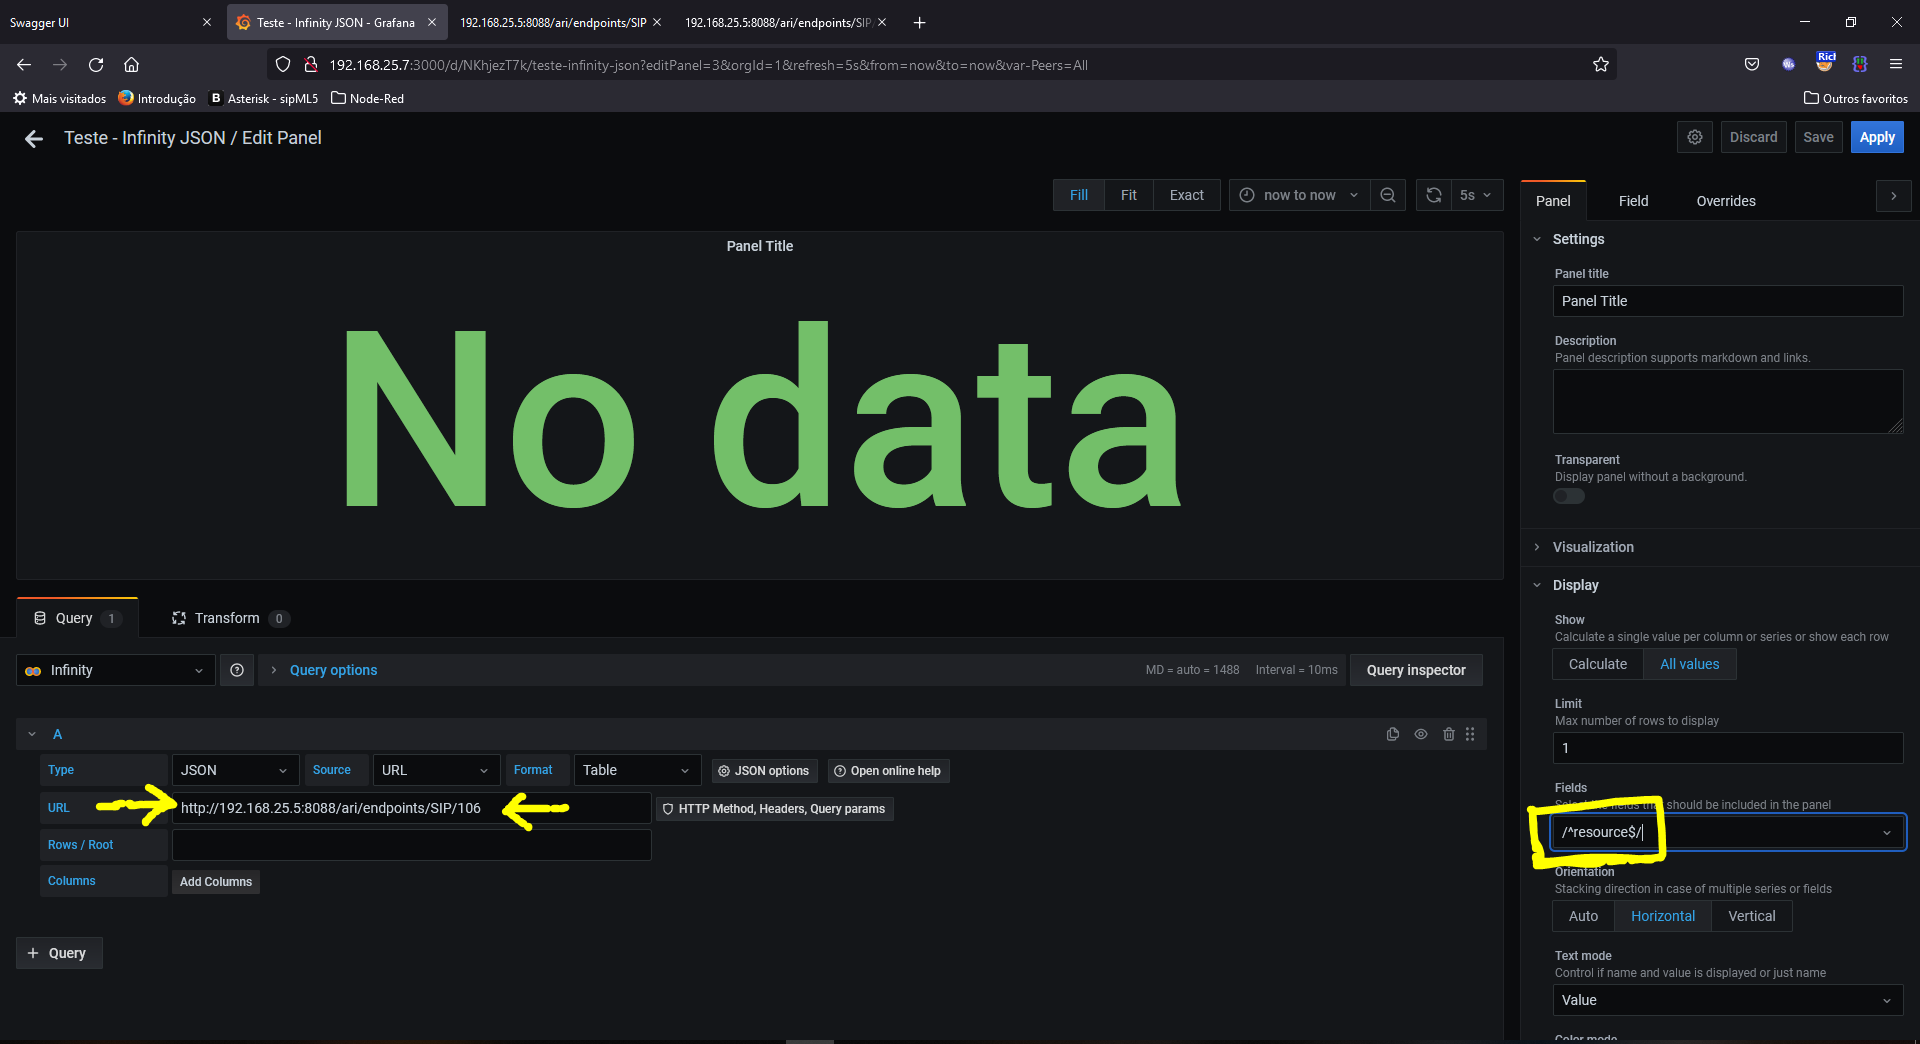Expand the Visualization section
The image size is (1920, 1044).
1593,547
